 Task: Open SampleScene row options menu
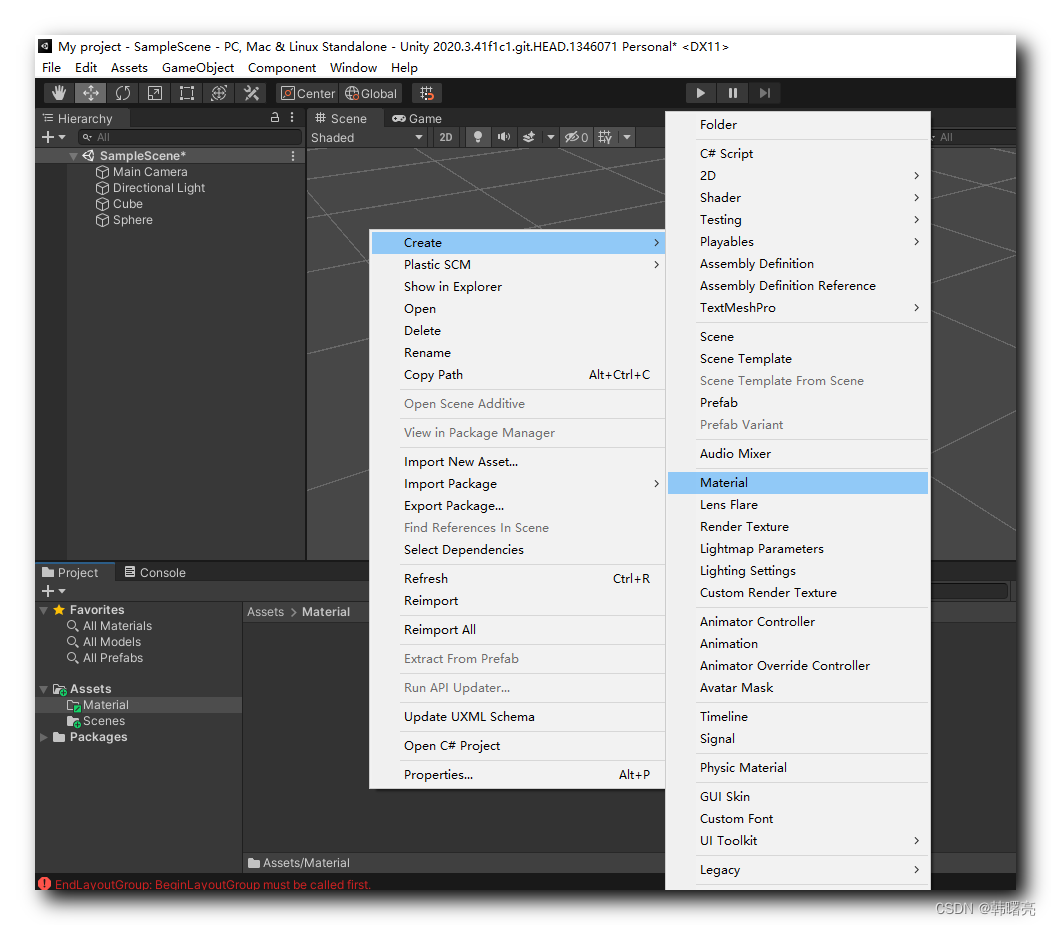point(293,156)
